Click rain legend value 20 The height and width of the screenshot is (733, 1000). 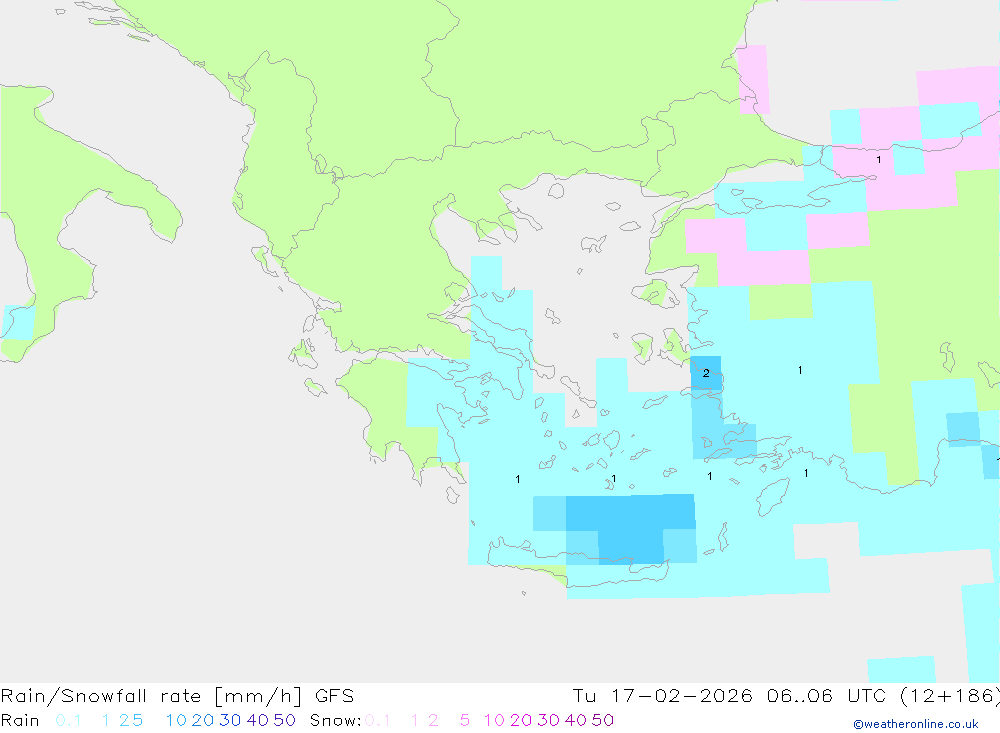pos(203,720)
